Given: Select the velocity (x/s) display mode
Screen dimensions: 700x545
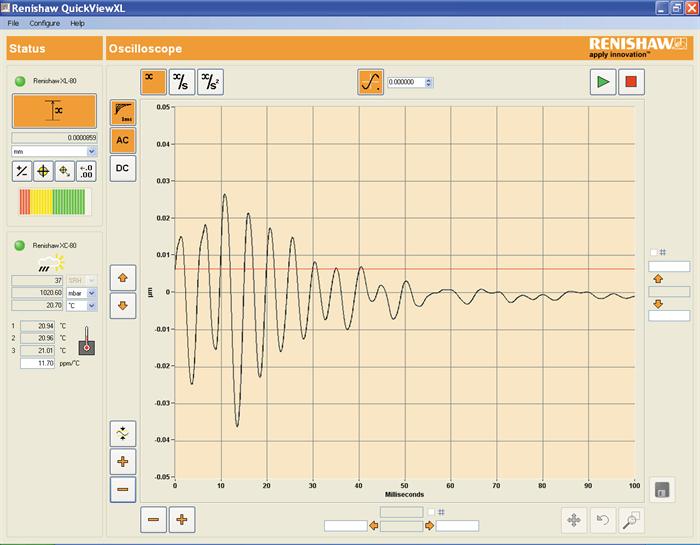Looking at the screenshot, I should [182, 82].
